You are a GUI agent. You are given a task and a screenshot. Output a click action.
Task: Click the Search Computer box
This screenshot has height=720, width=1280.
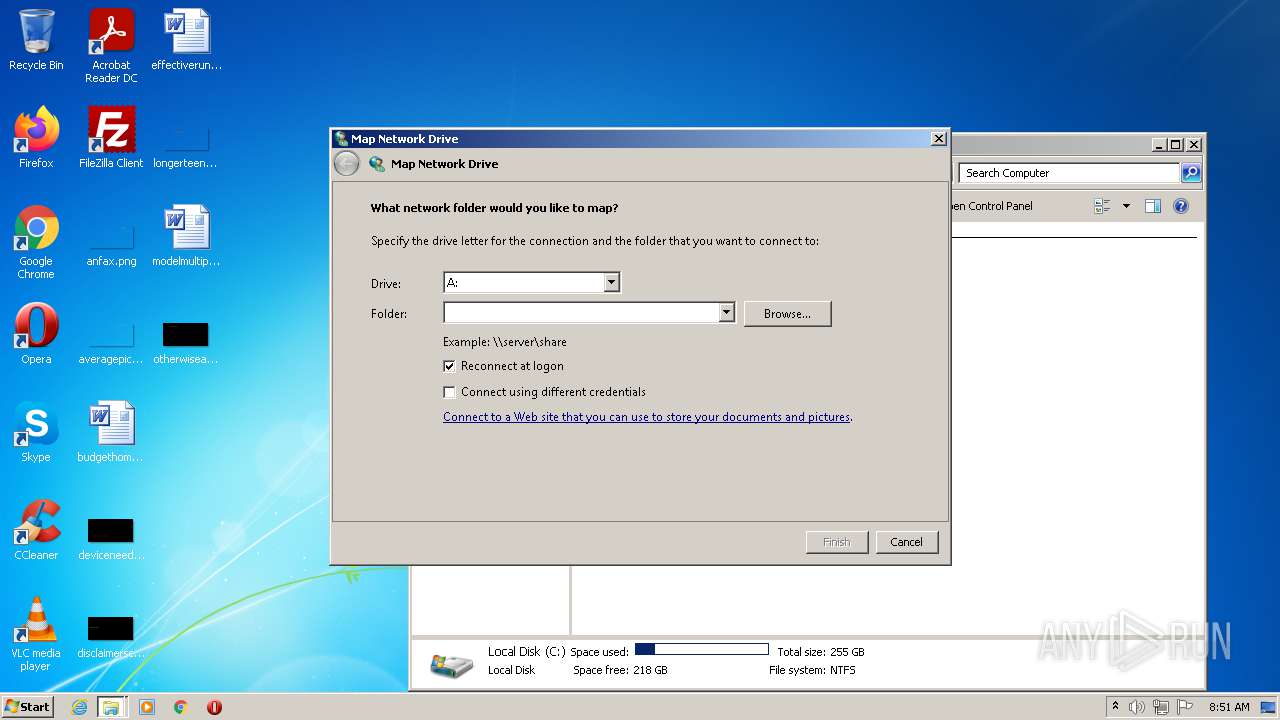click(x=1069, y=173)
